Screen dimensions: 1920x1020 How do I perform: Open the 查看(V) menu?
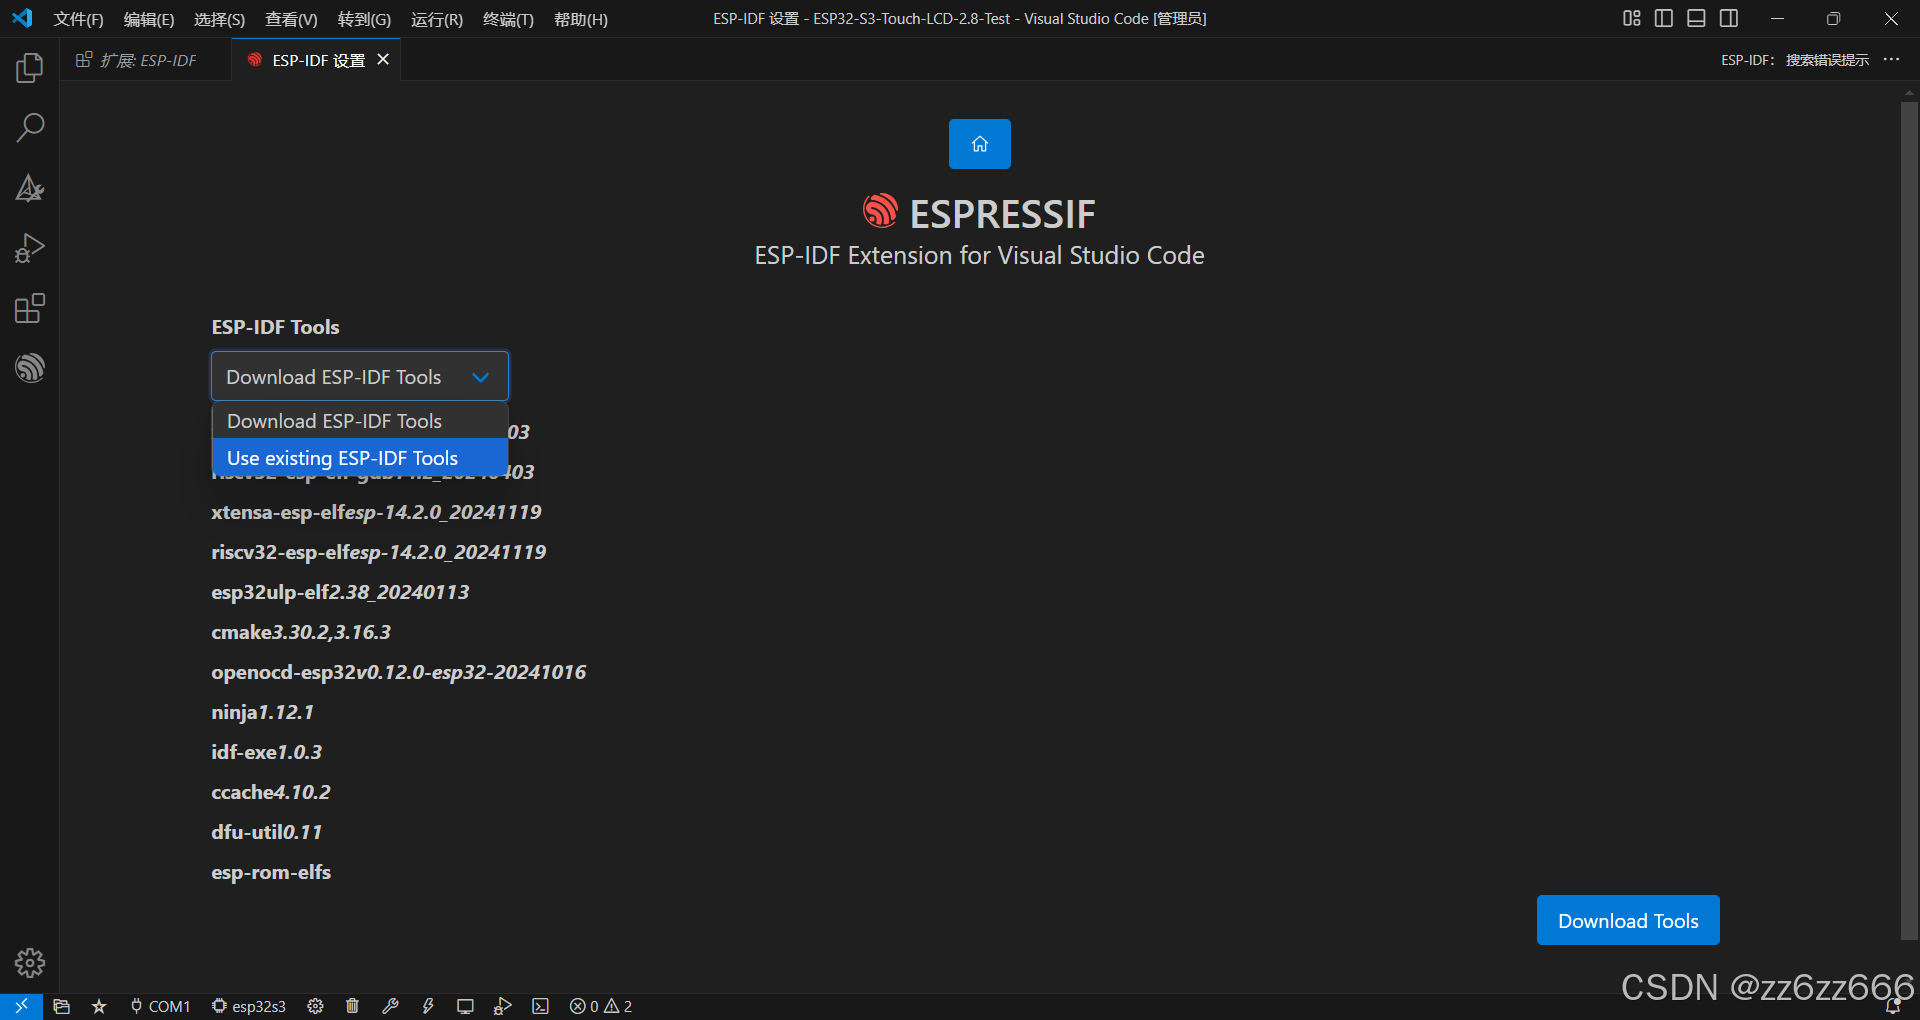click(x=291, y=19)
